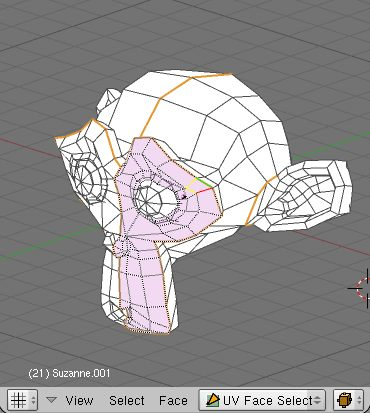The image size is (370, 413).
Task: Open the UV Face Select mode dropdown
Action: pyautogui.click(x=262, y=400)
